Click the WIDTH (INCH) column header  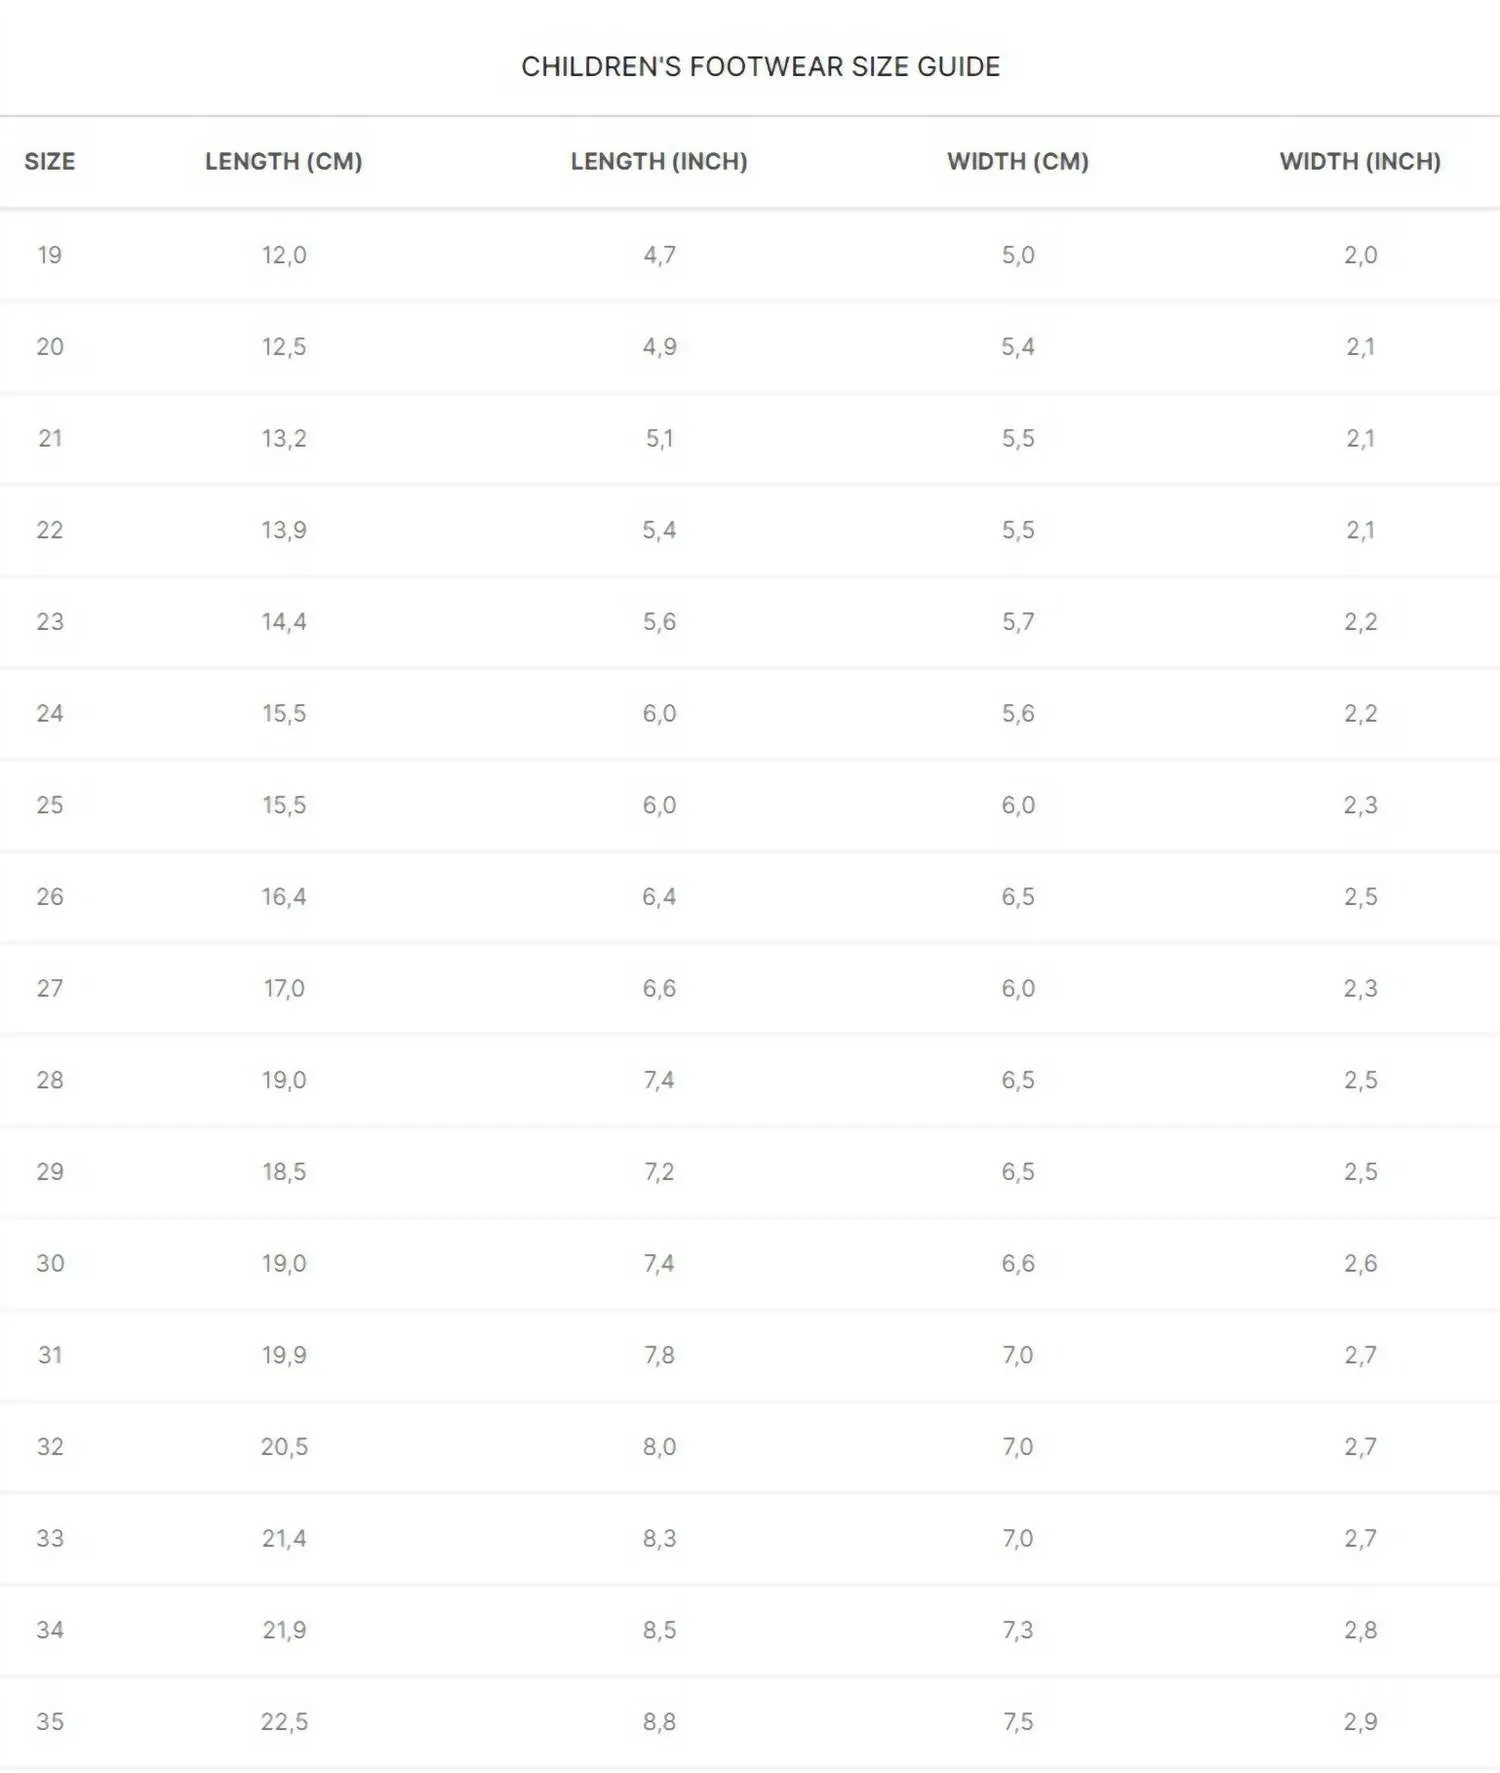click(1360, 161)
